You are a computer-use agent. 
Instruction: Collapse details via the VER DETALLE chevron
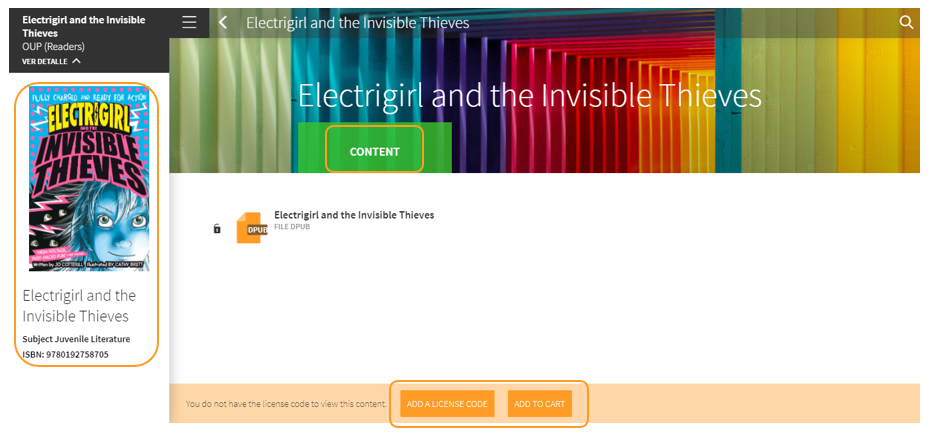(x=77, y=61)
